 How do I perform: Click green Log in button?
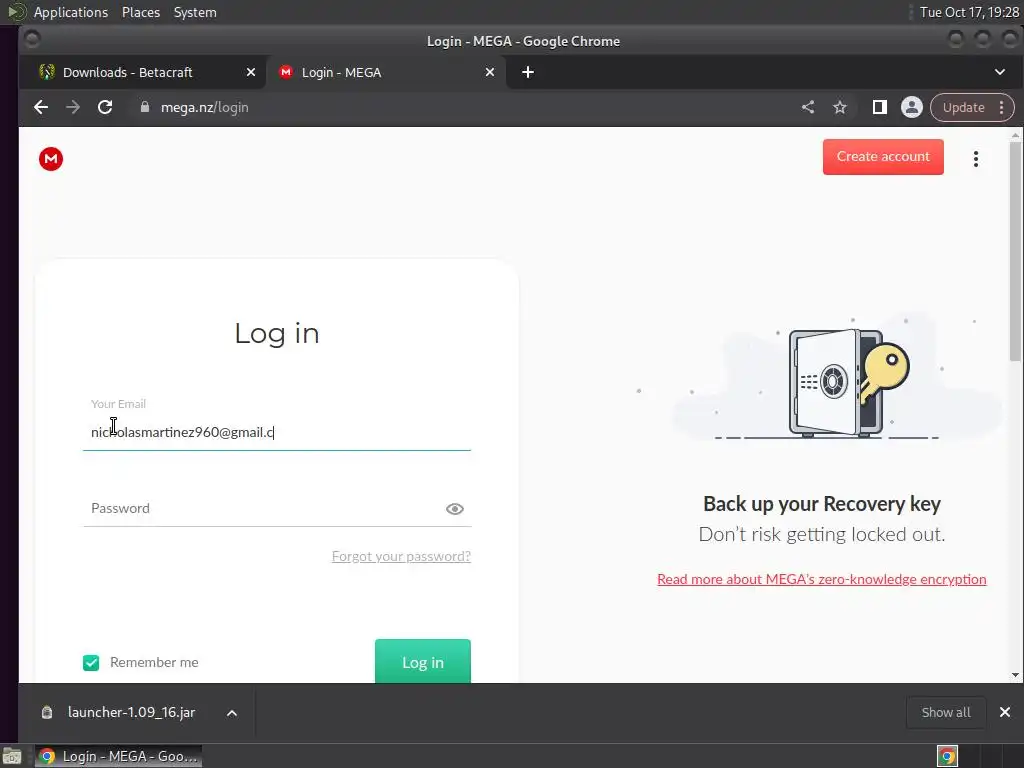tap(423, 661)
